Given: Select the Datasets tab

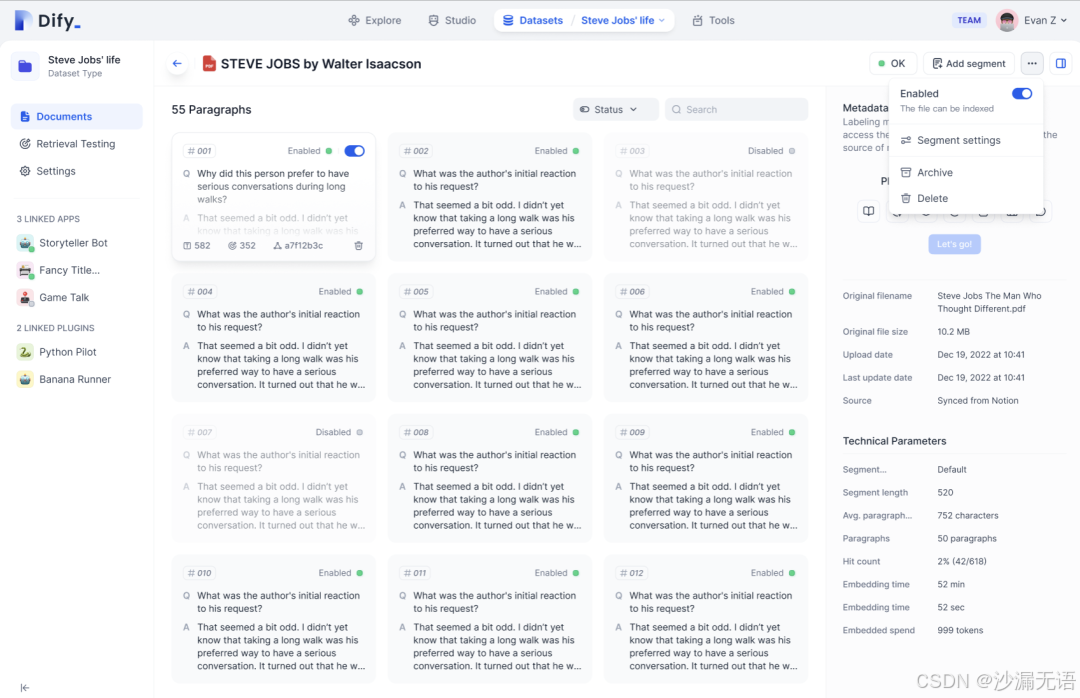Looking at the screenshot, I should 532,21.
